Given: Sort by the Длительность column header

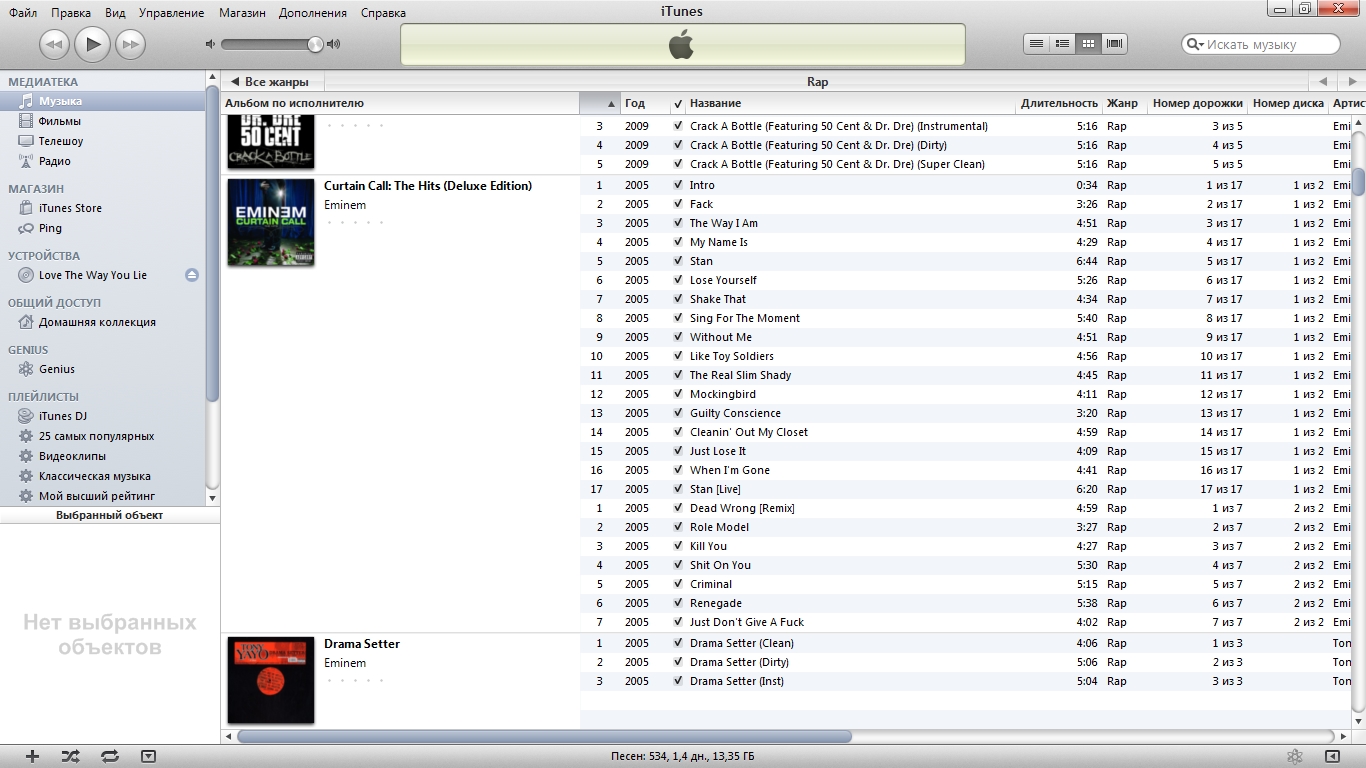Looking at the screenshot, I should (1059, 103).
